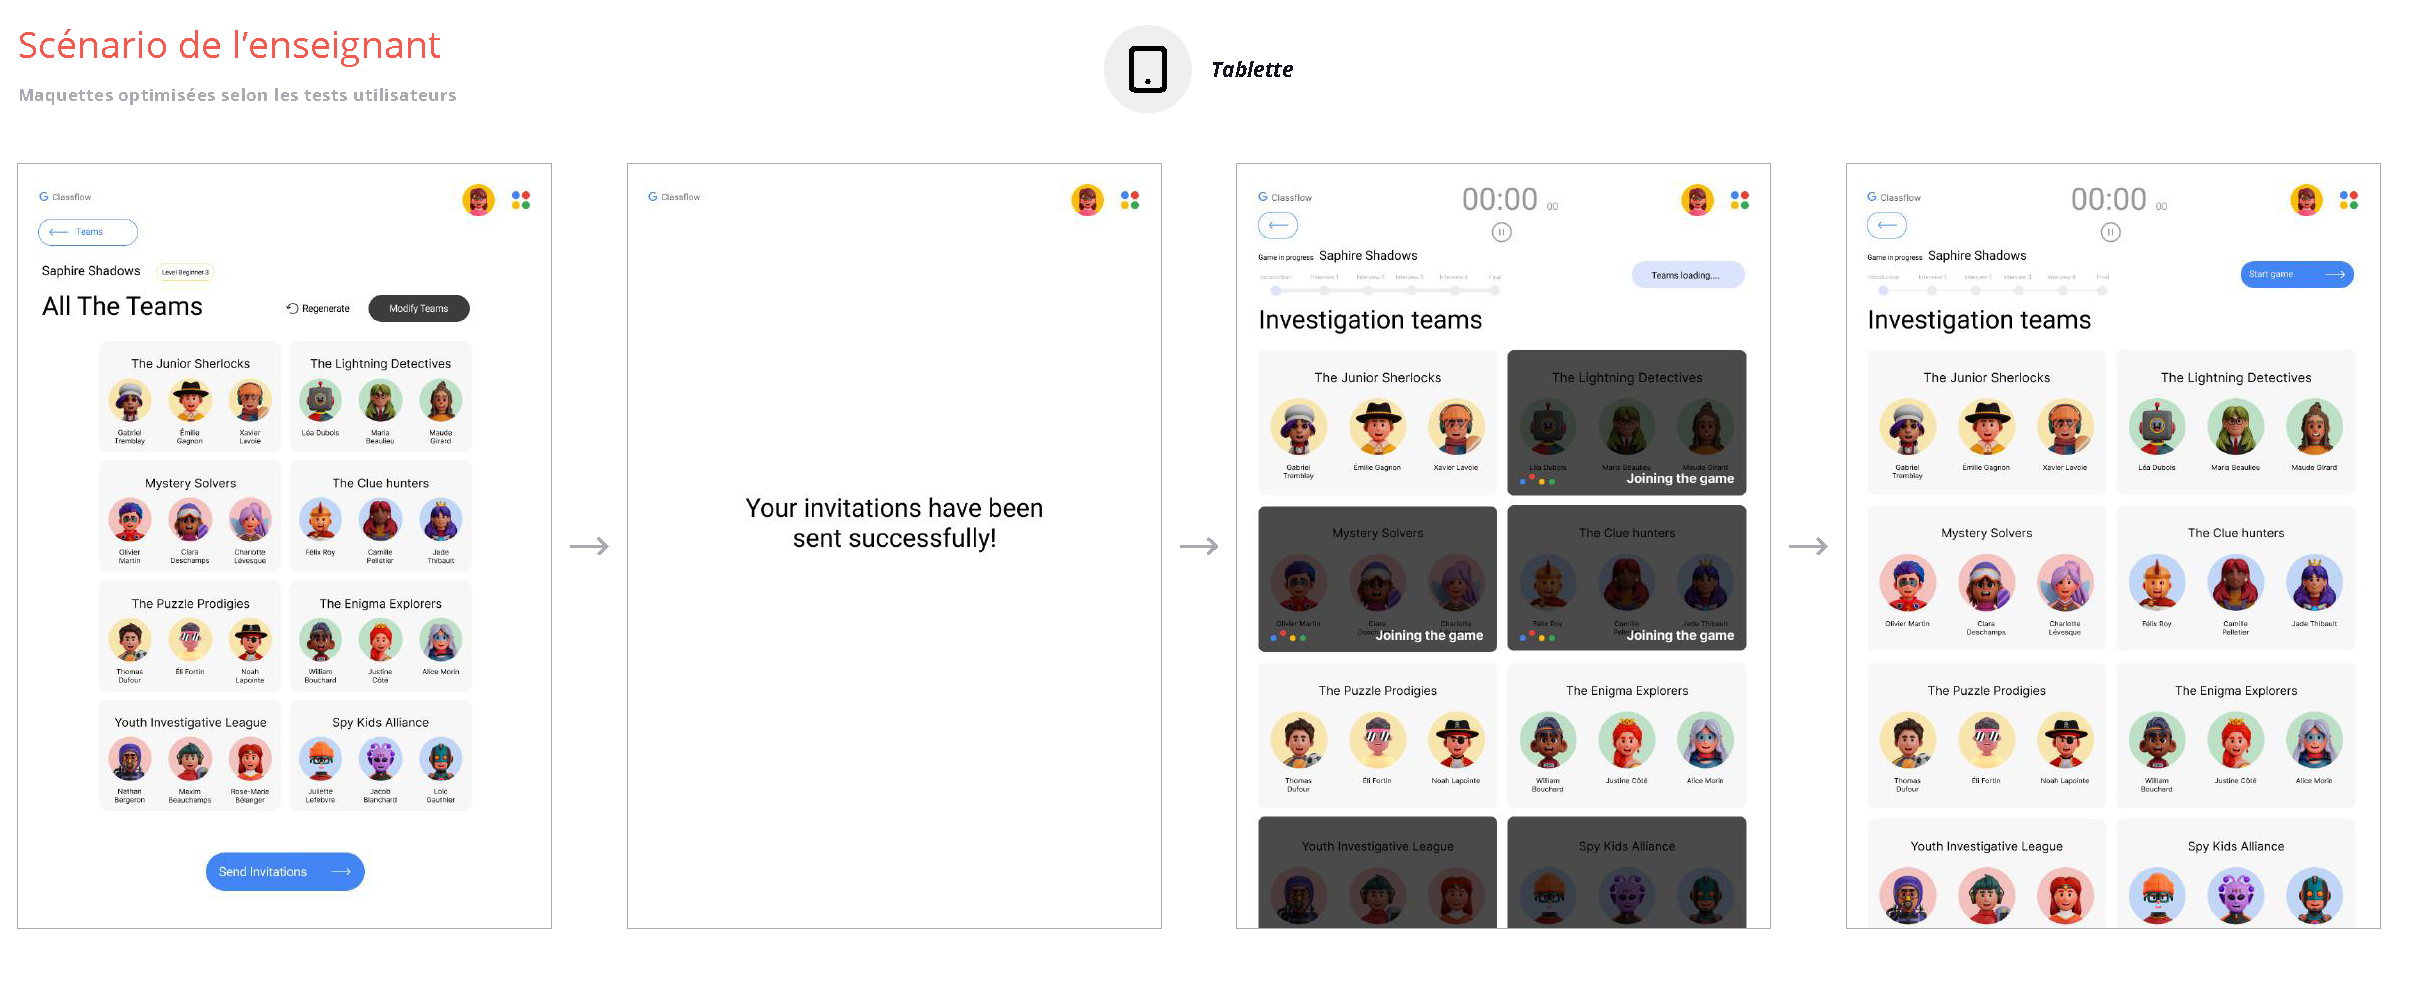2409x1007 pixels.
Task: Select Léa Dubois's robot avatar on the first screen
Action: coord(320,401)
